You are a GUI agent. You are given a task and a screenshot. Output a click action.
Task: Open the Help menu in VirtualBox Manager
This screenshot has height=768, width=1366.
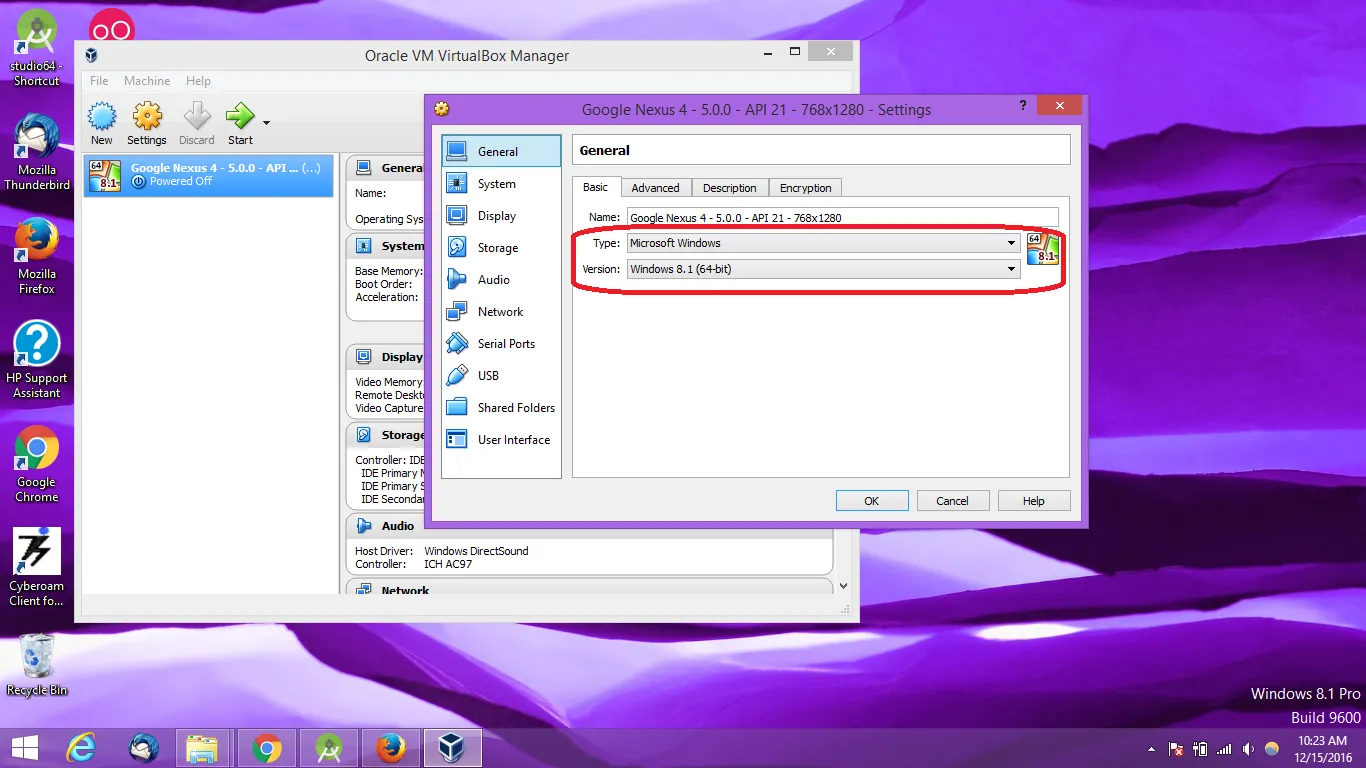pyautogui.click(x=198, y=81)
